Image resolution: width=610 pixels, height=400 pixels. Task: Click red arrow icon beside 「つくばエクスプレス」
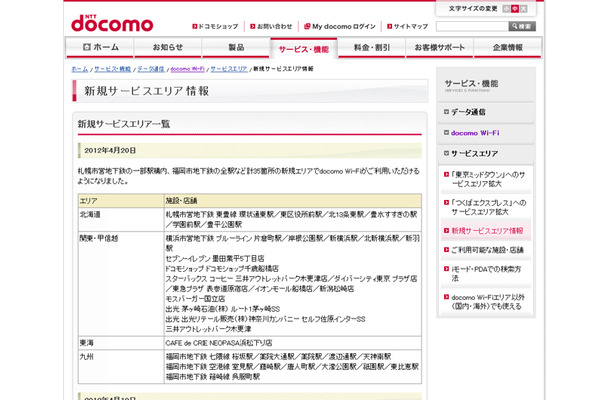[447, 202]
